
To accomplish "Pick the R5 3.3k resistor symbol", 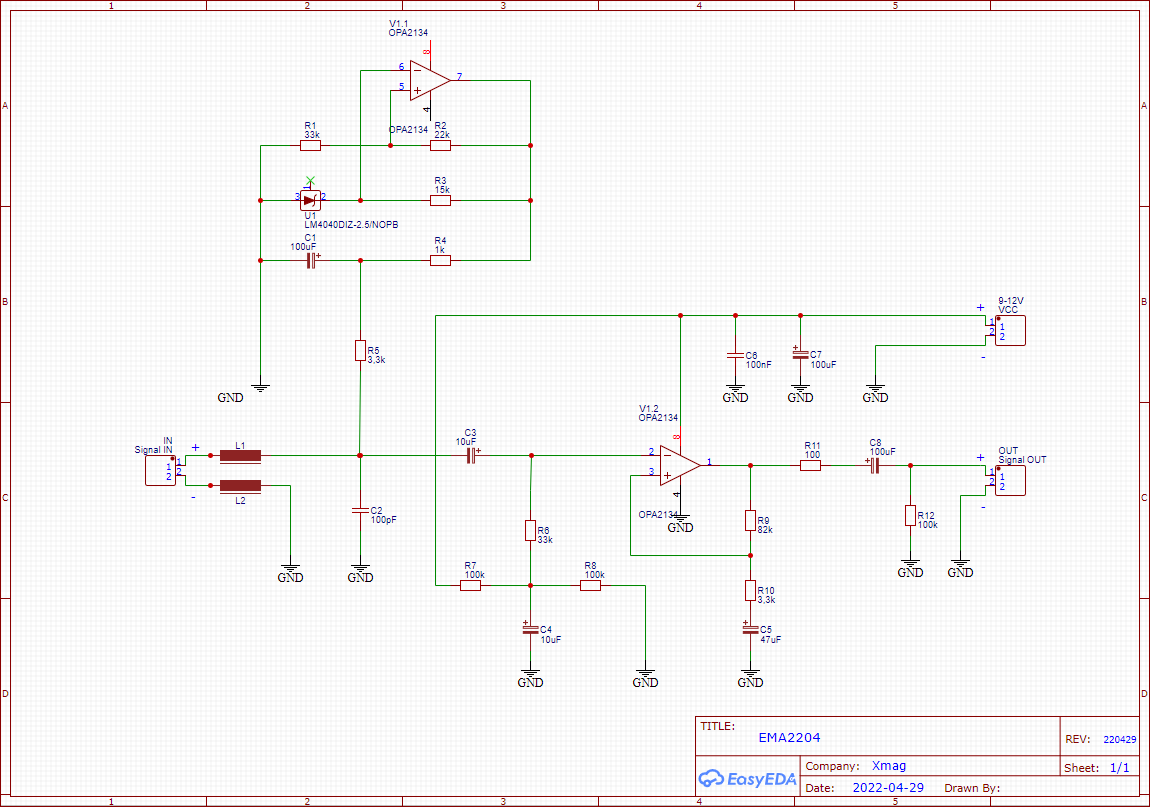I will point(360,351).
